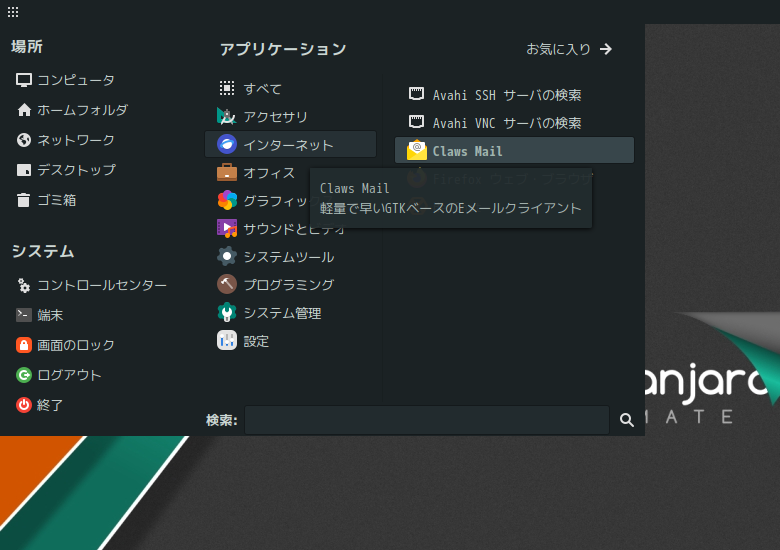The image size is (780, 550).
Task: Click the red Shut Down power icon
Action: point(24,405)
